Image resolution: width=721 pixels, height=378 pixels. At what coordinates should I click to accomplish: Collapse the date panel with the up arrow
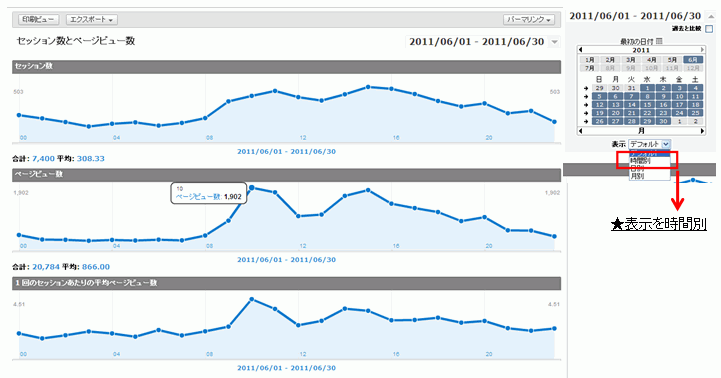(x=711, y=16)
